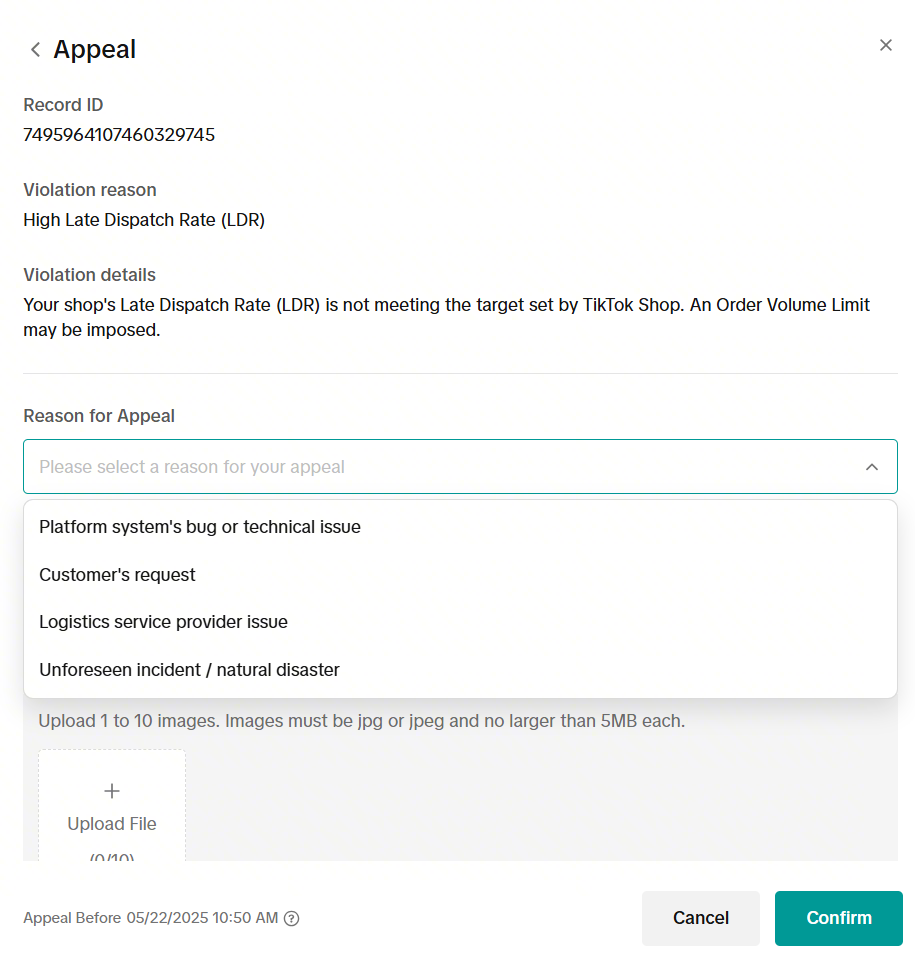
Task: Select "Unforeseen incident / natural disaster" option
Action: click(190, 670)
